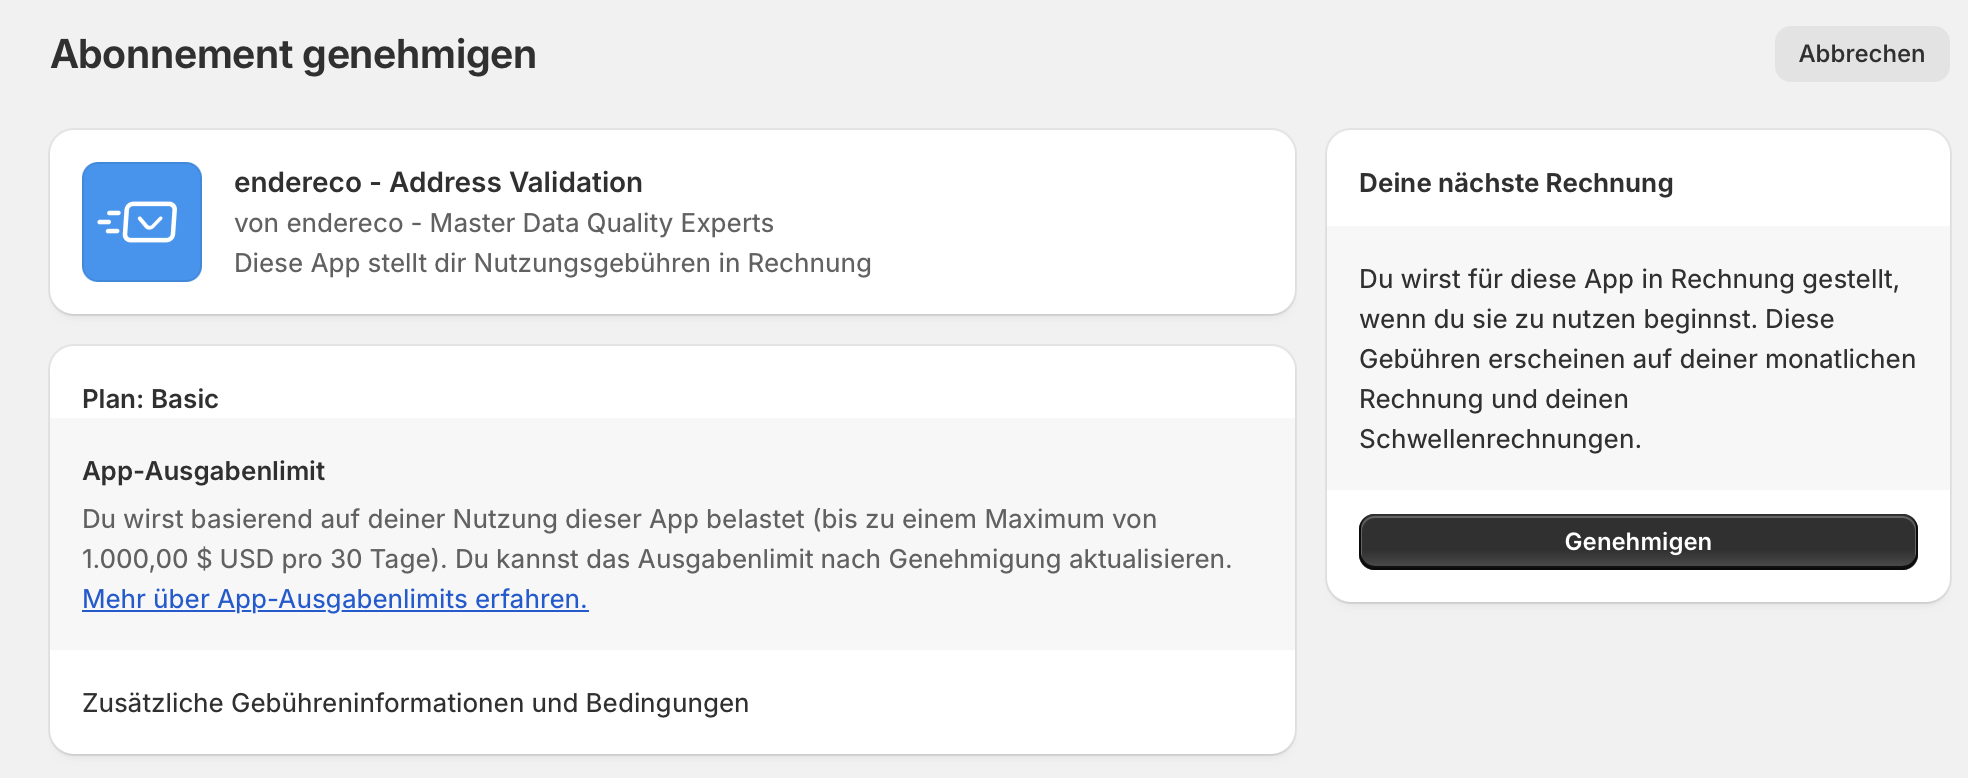
Task: Click the App-Ausgabenlimit heading
Action: [203, 471]
